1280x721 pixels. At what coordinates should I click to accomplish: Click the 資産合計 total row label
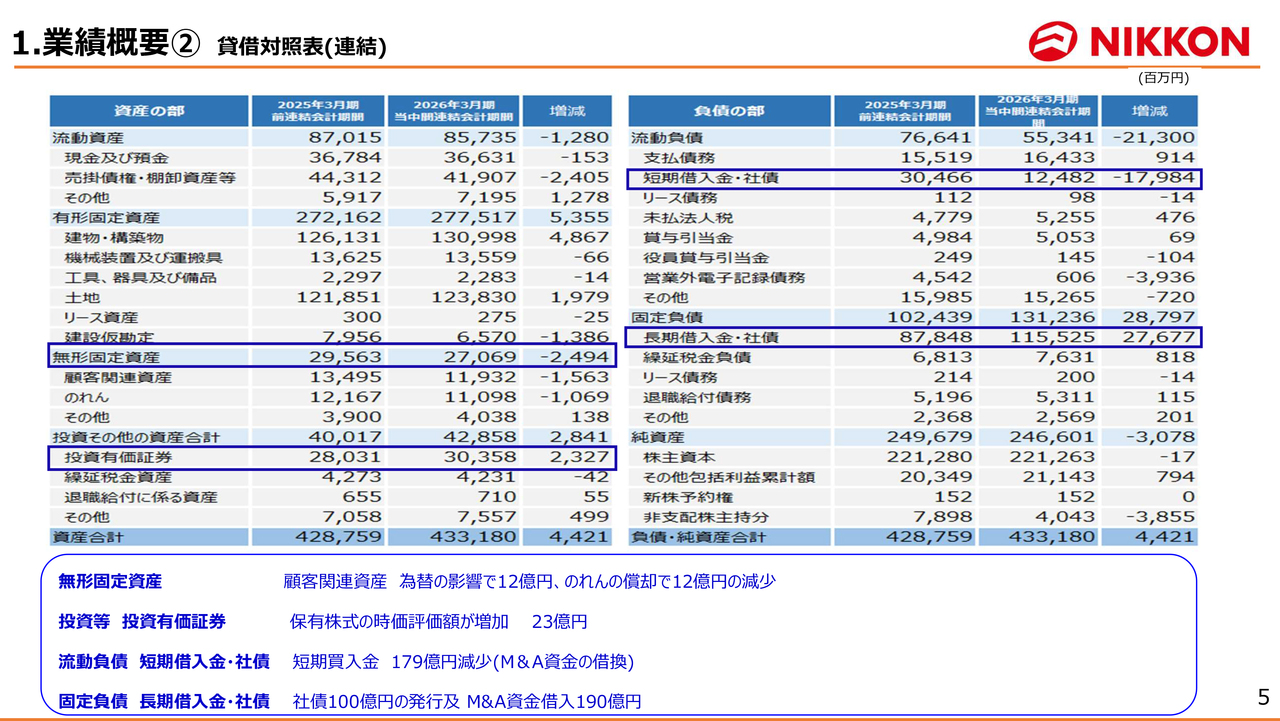88,537
